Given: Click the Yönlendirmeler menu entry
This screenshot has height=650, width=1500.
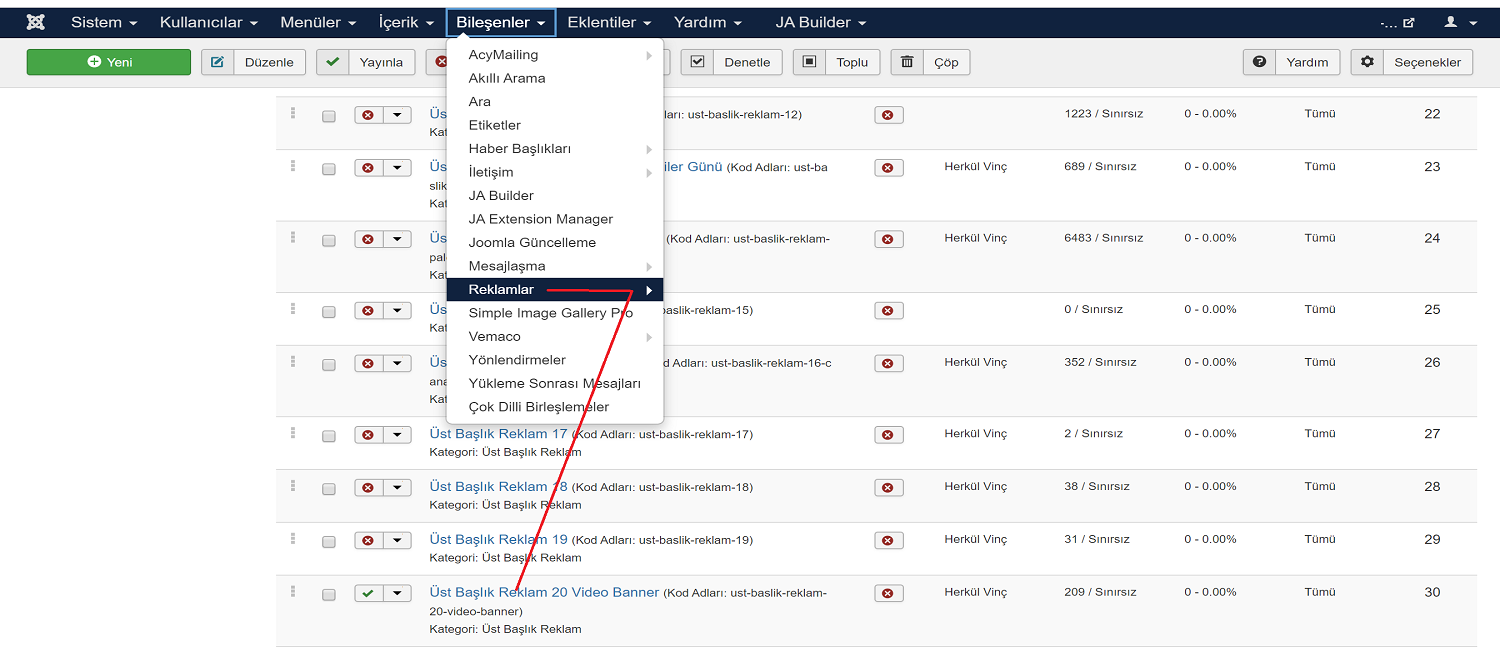Looking at the screenshot, I should point(517,360).
